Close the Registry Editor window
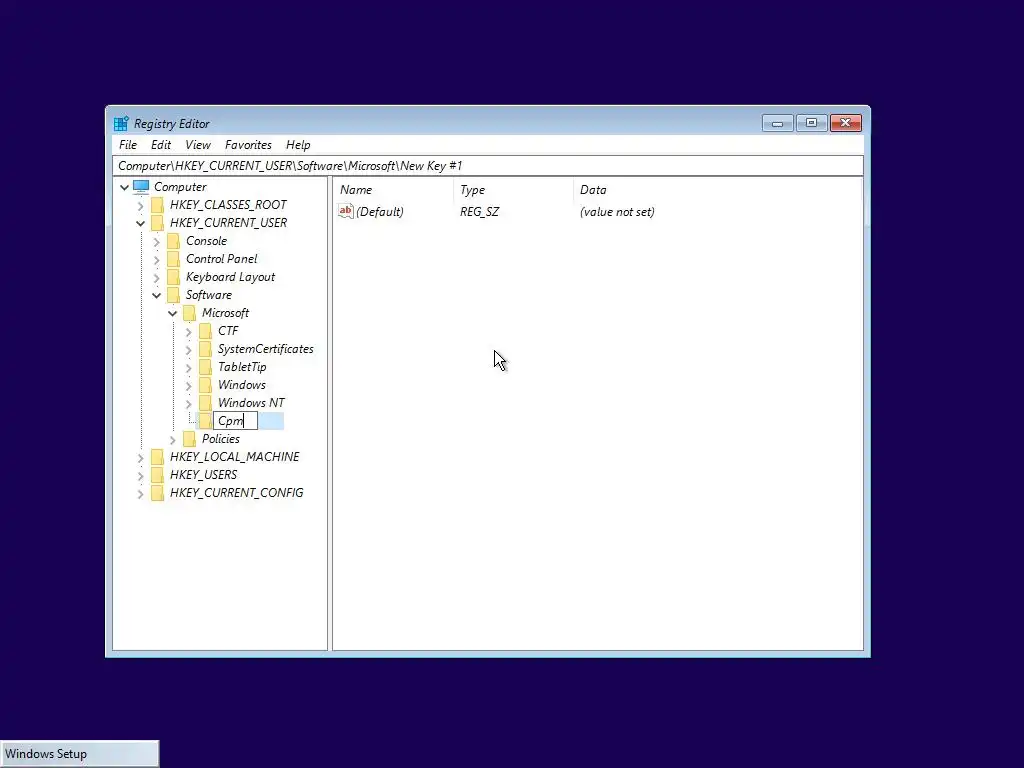The height and width of the screenshot is (768, 1024). [x=846, y=123]
